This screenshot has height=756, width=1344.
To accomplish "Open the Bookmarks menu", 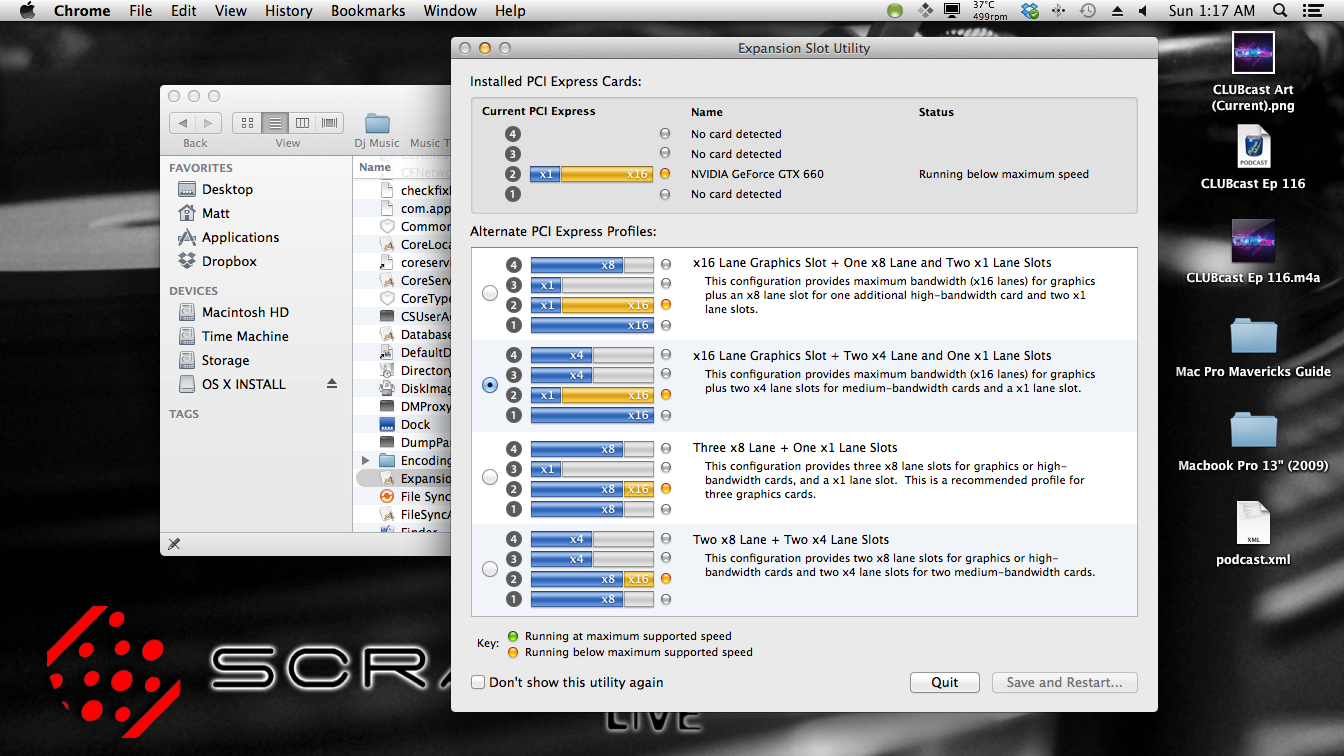I will tap(368, 11).
